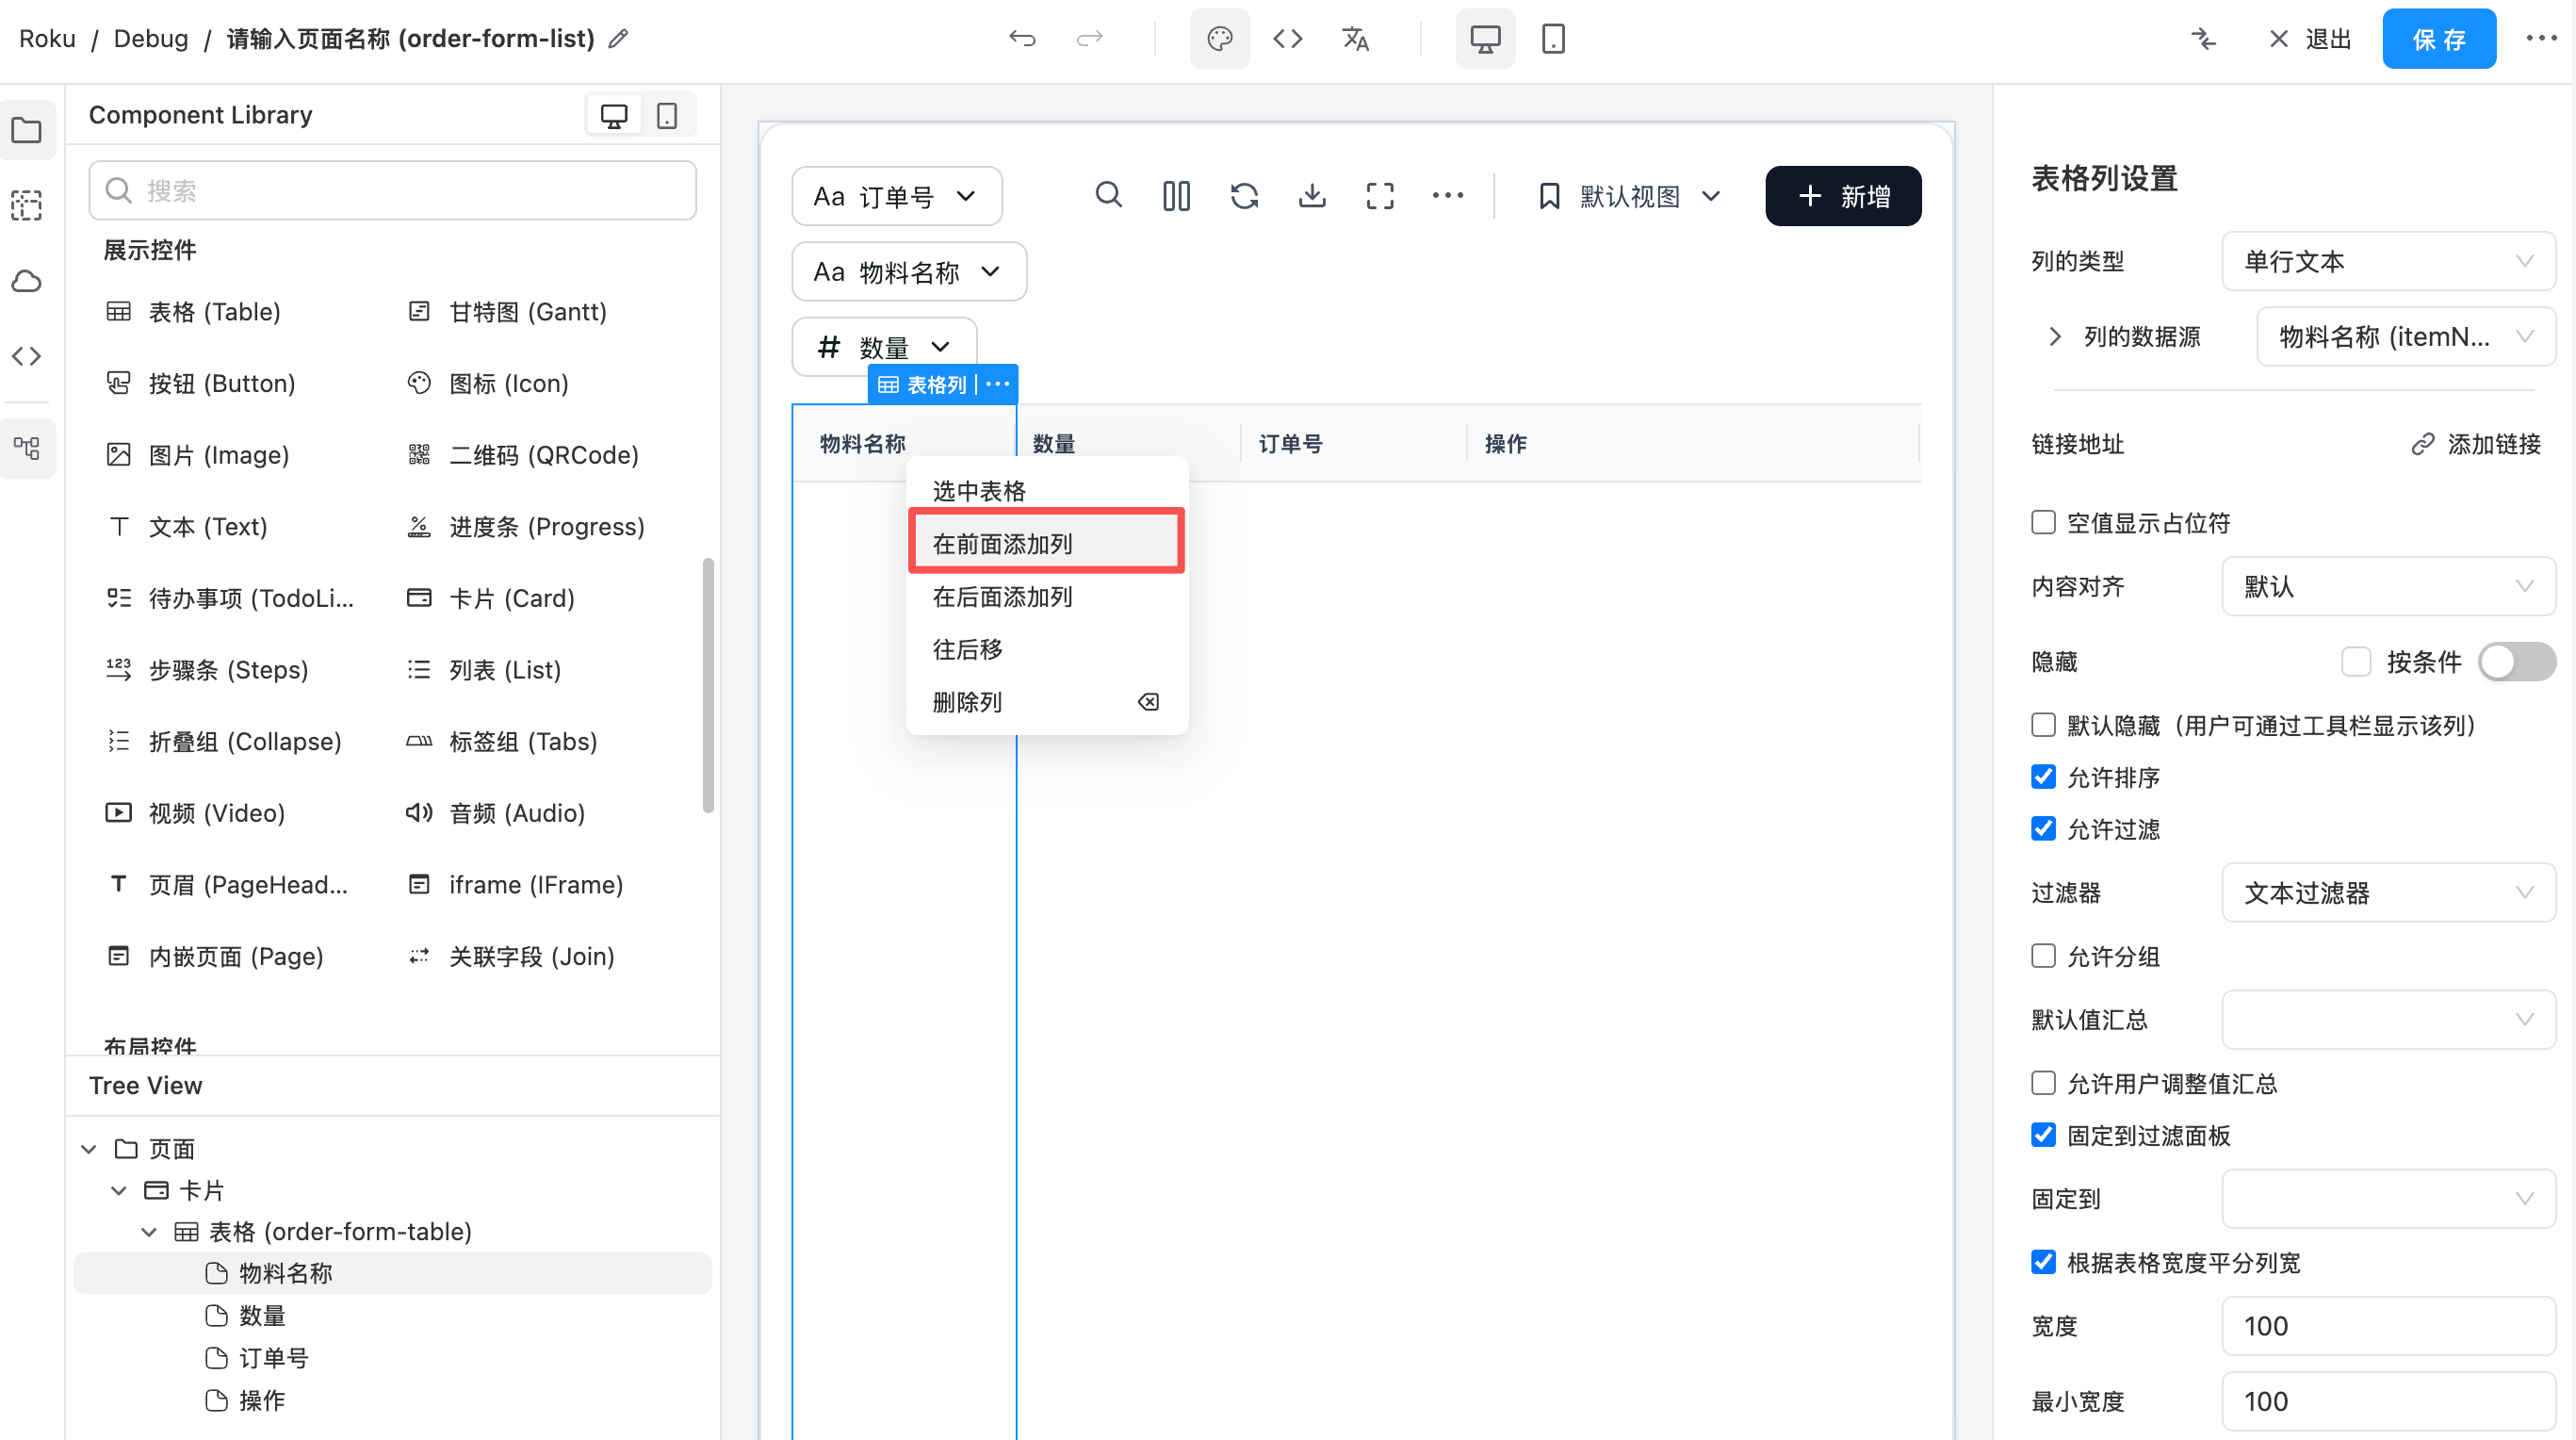Viewport: 2576px width, 1440px height.
Task: Check 空值显示占位符 checkbox
Action: 2043,522
